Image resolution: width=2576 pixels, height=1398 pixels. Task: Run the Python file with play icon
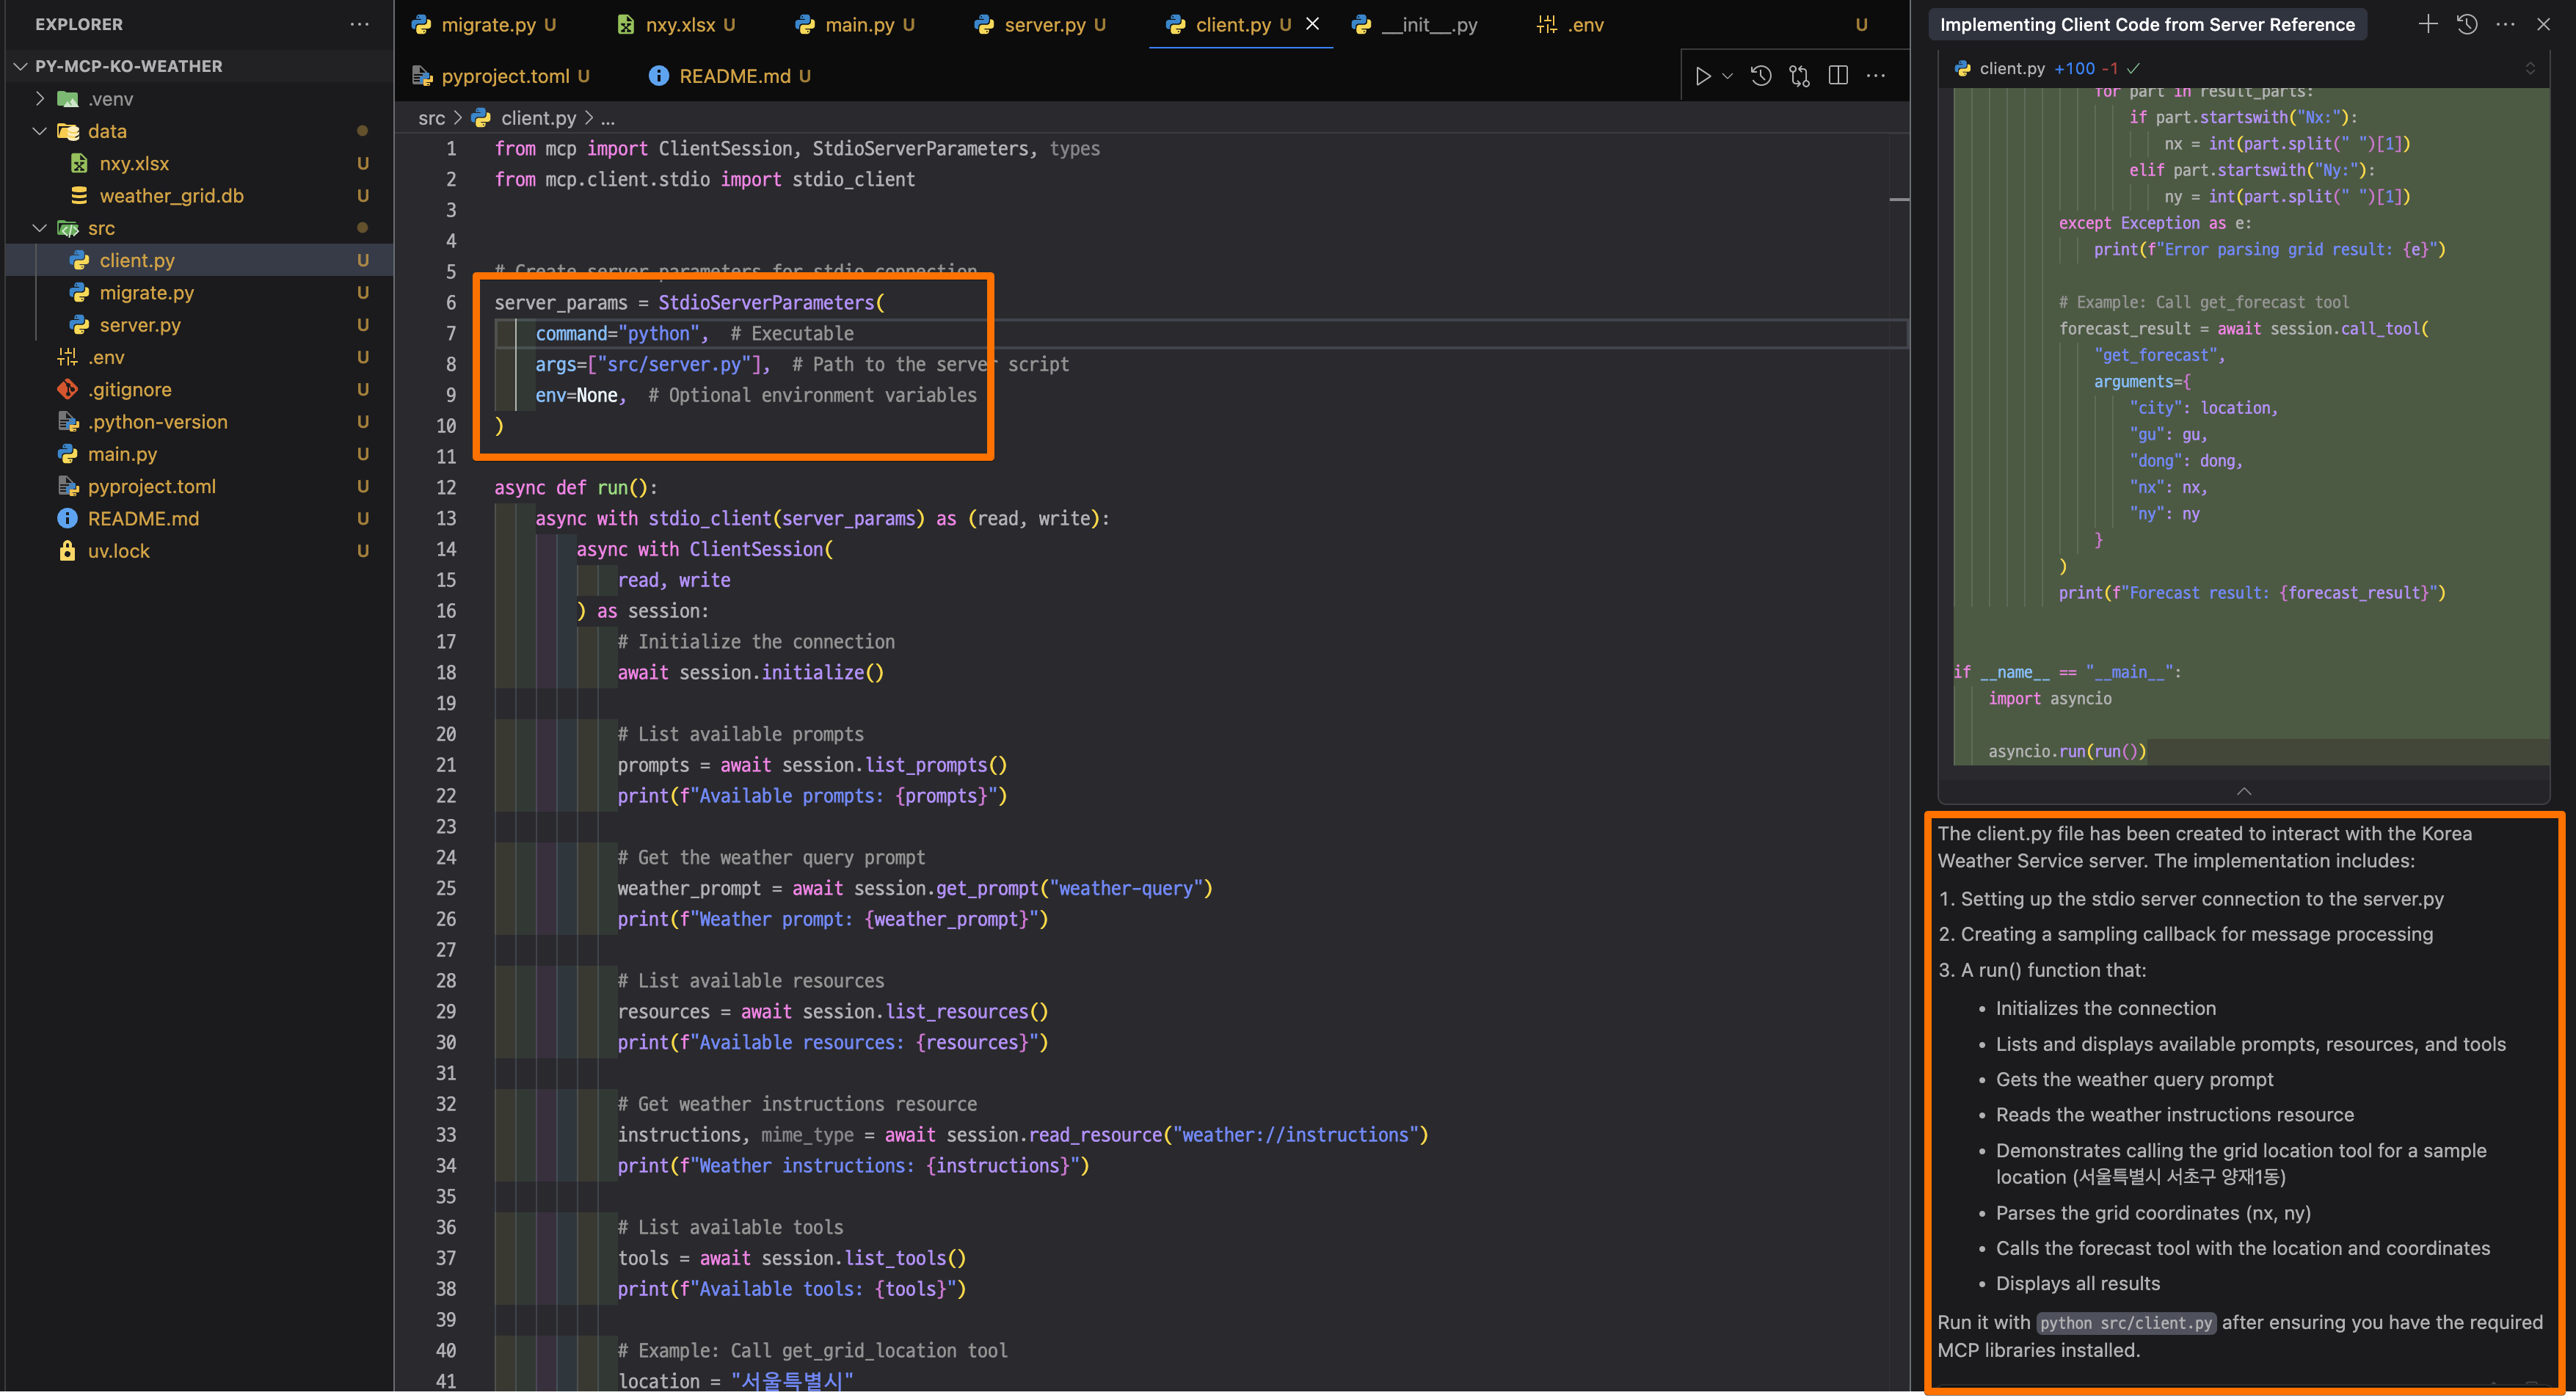[1702, 76]
